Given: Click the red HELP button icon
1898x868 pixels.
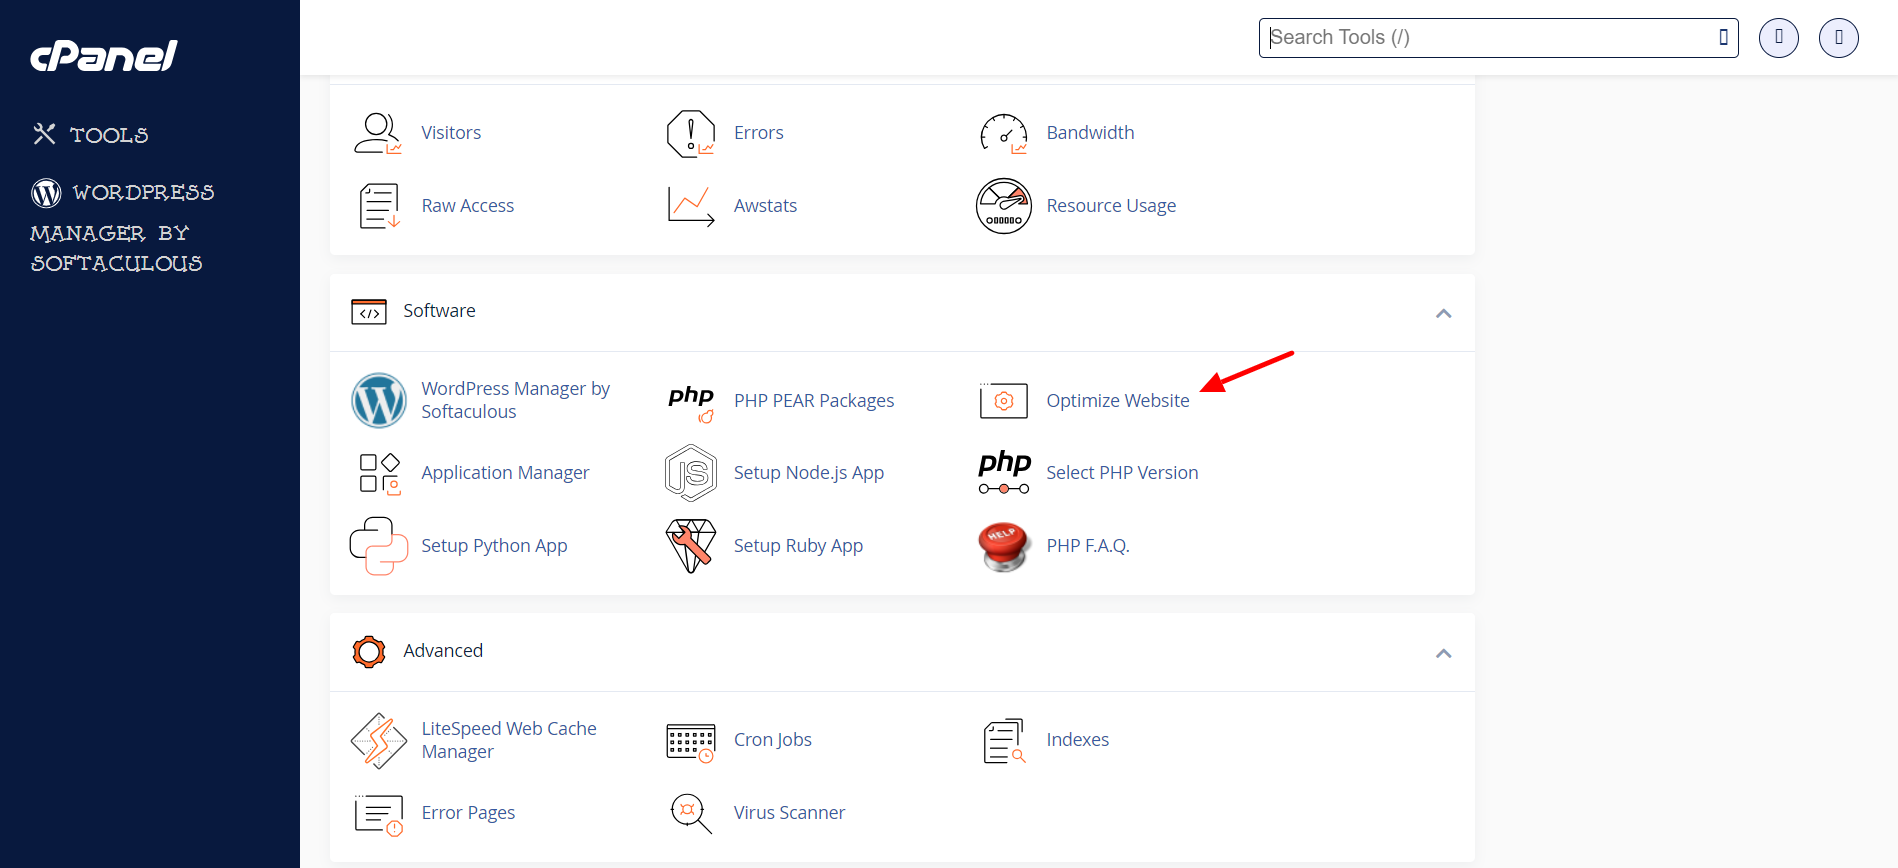Looking at the screenshot, I should [x=1004, y=547].
